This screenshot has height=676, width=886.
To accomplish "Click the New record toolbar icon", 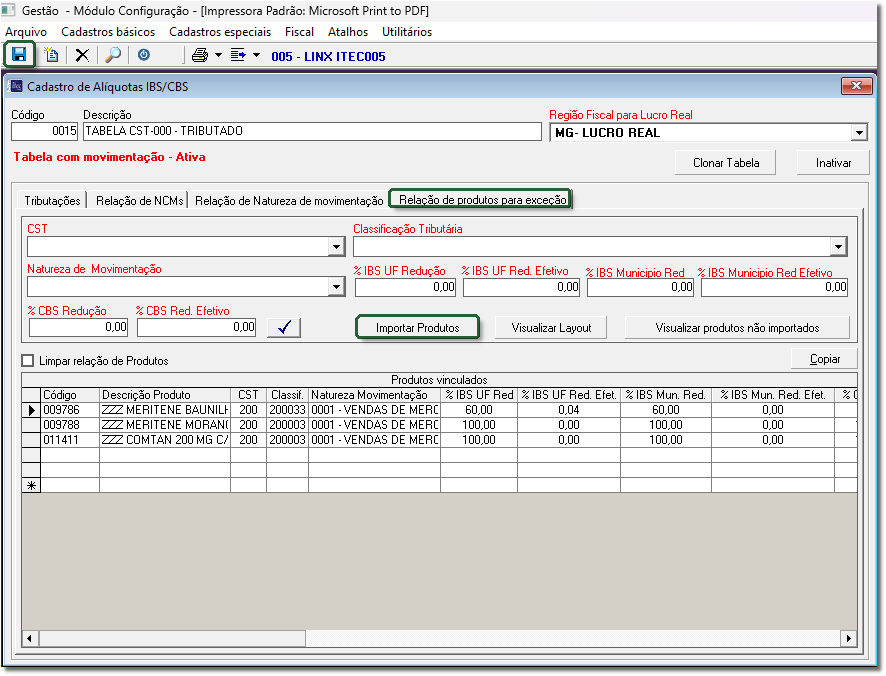I will [52, 55].
